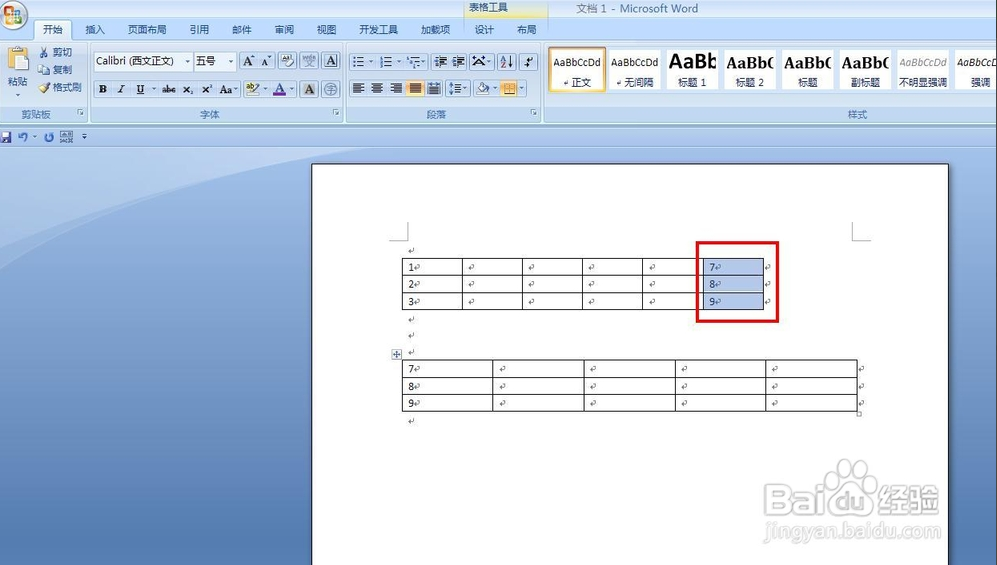Click the Character Border icon
Screen dimensions: 997x565
(x=331, y=61)
